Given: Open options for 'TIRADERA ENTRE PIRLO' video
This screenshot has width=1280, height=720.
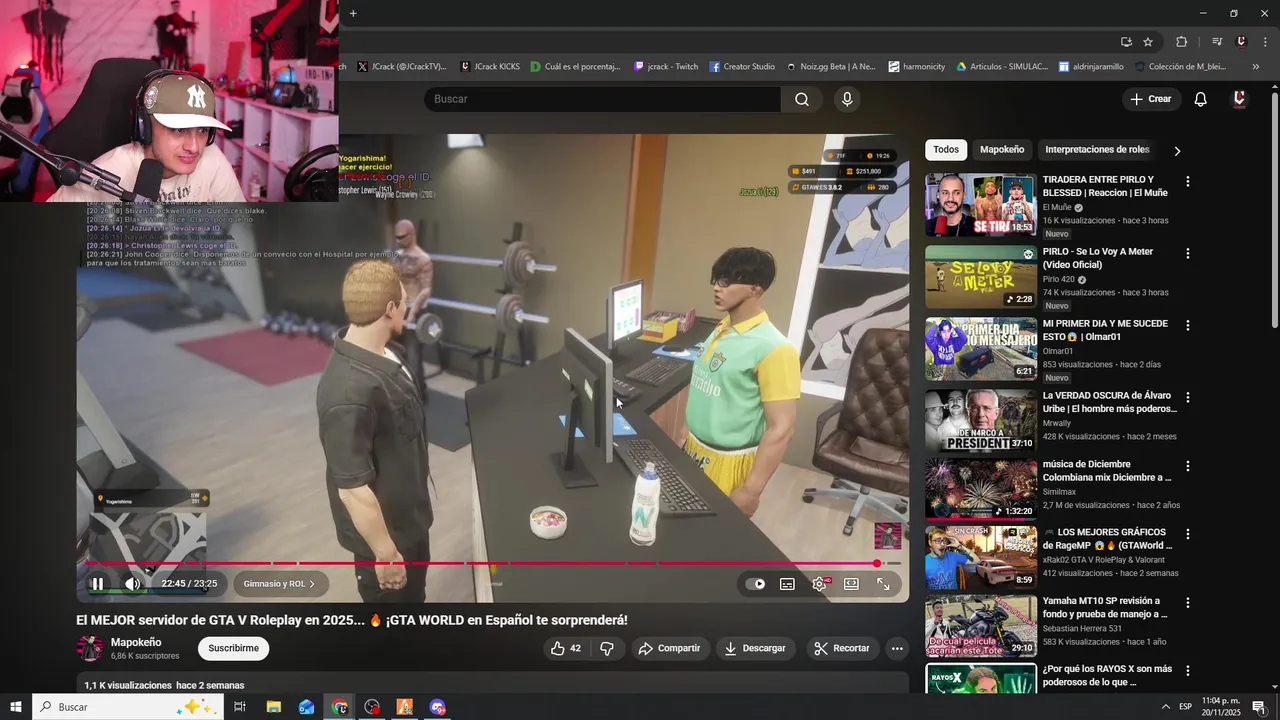Looking at the screenshot, I should tap(1188, 182).
